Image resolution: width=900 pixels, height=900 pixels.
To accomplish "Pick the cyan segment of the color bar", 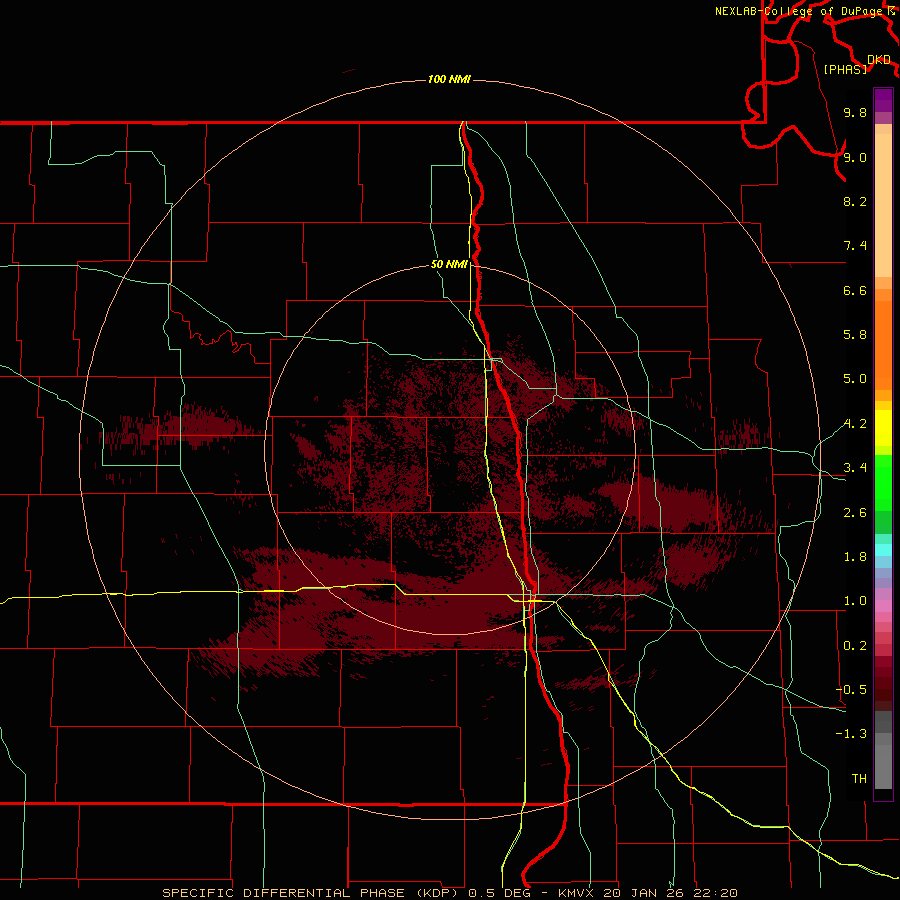I will [x=883, y=550].
